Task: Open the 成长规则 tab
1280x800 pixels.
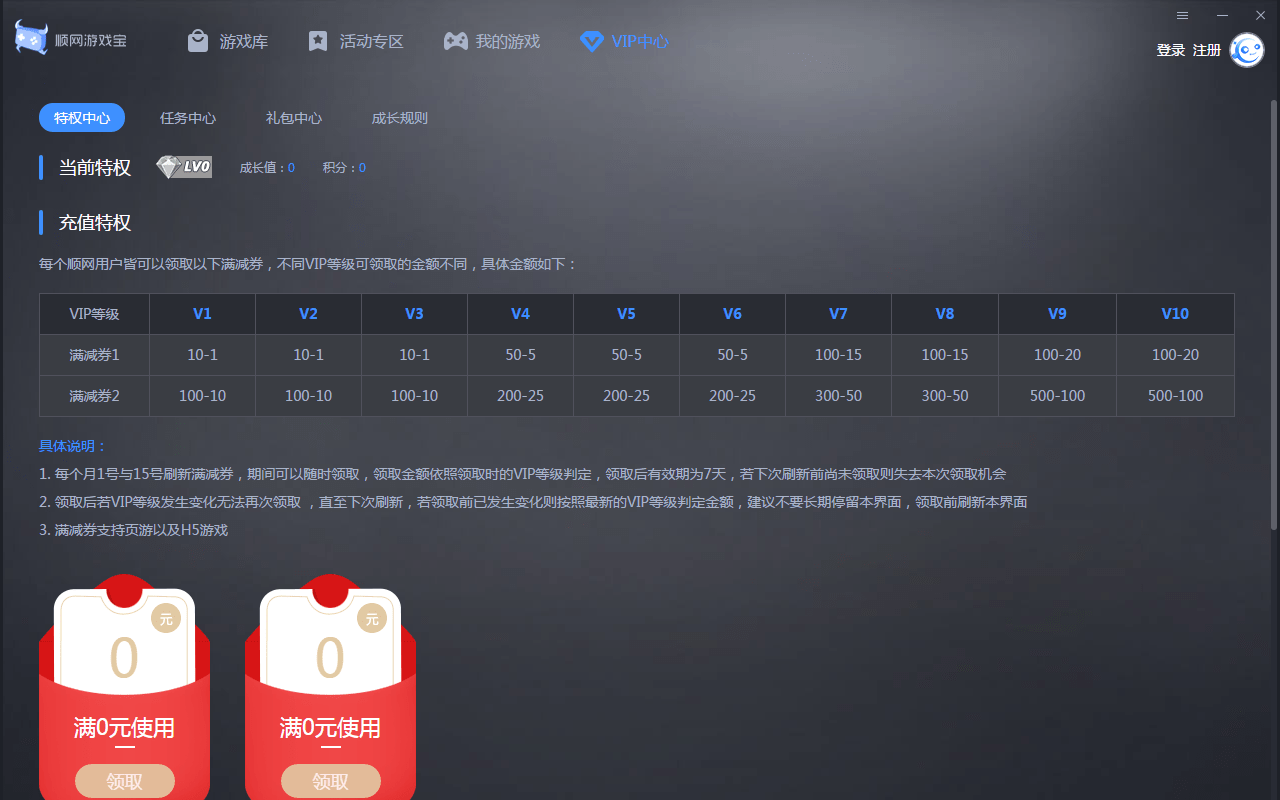Action: 399,117
